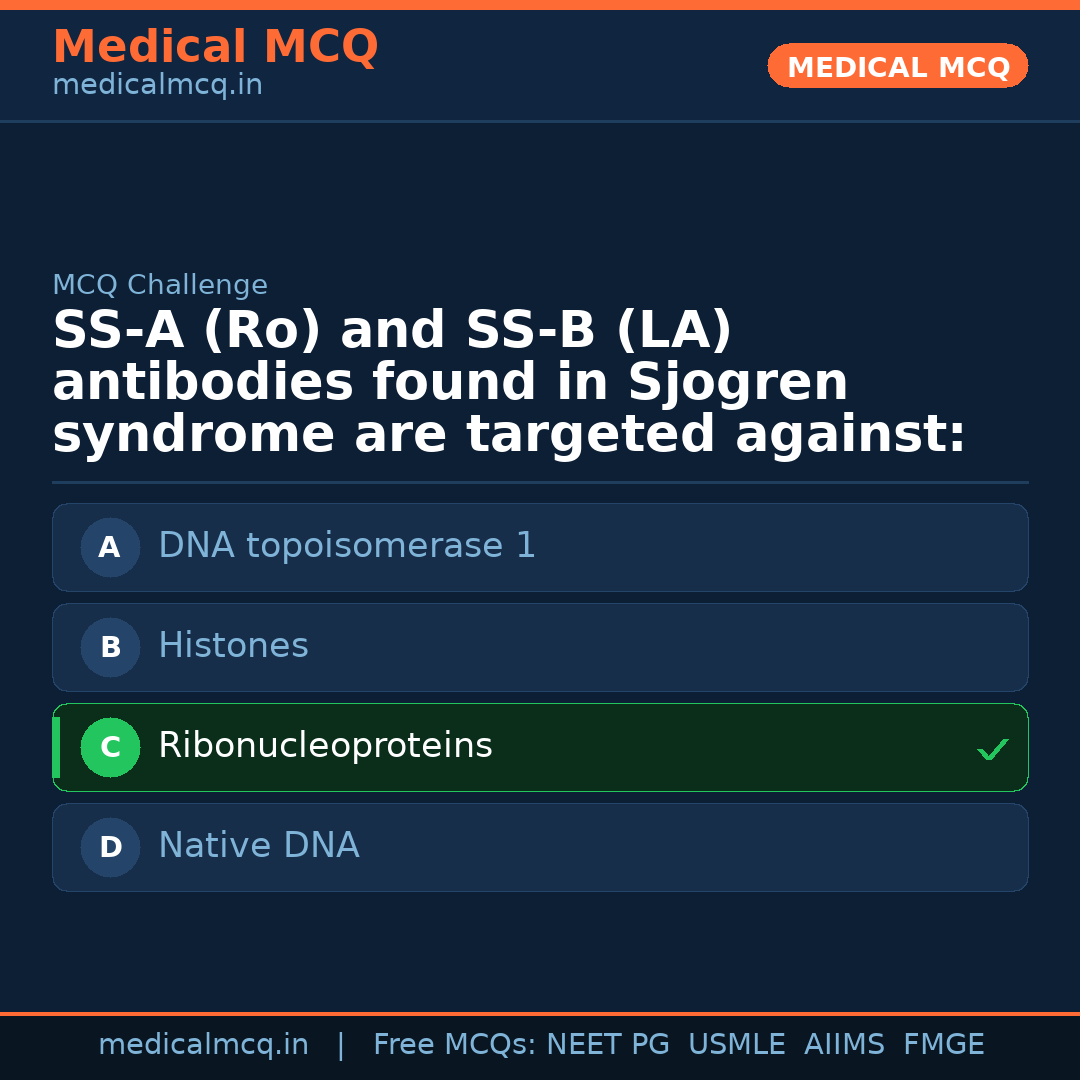Pick the Ribonucleoproteins answer text
Image resolution: width=1080 pixels, height=1080 pixels.
(325, 746)
